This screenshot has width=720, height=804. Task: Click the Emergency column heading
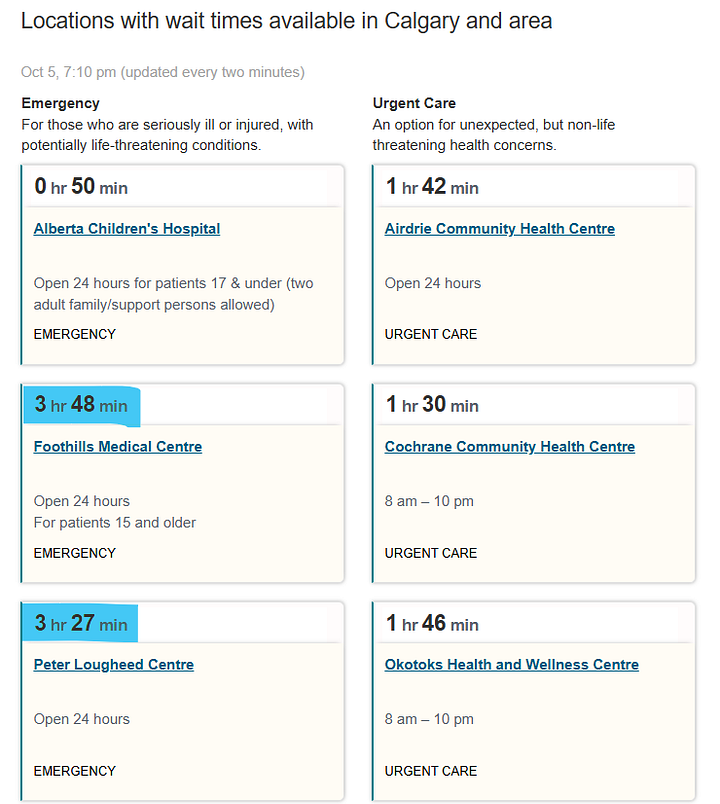pyautogui.click(x=61, y=103)
